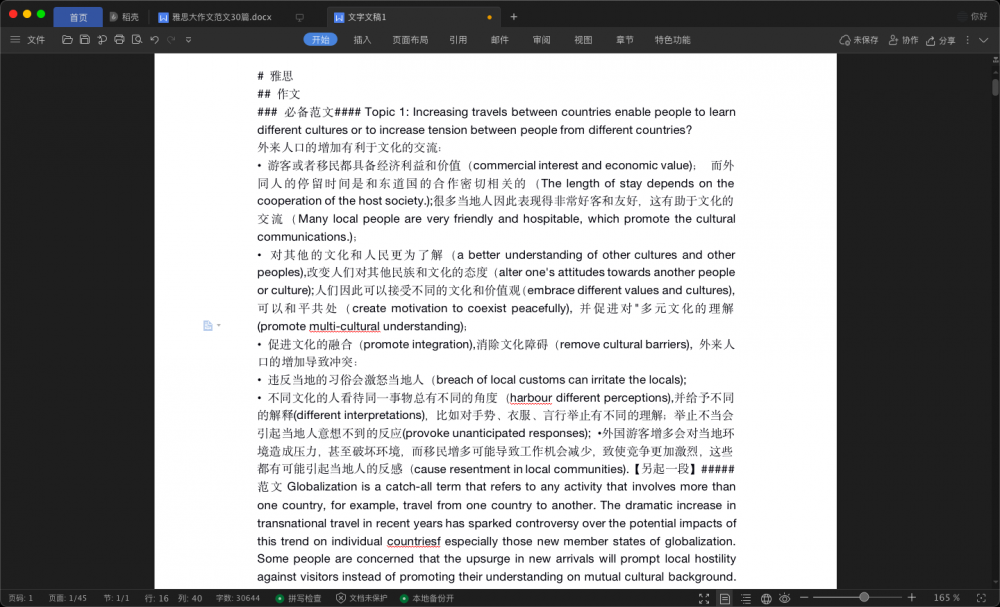Expand the quick access toolbar dropdown
This screenshot has width=1000, height=607.
pyautogui.click(x=188, y=40)
